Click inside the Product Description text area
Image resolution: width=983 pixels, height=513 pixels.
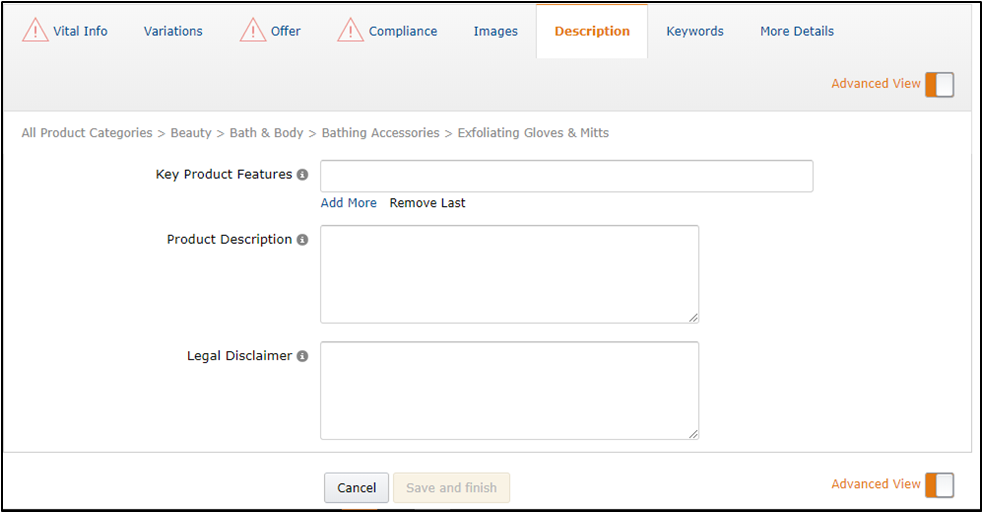(x=509, y=274)
